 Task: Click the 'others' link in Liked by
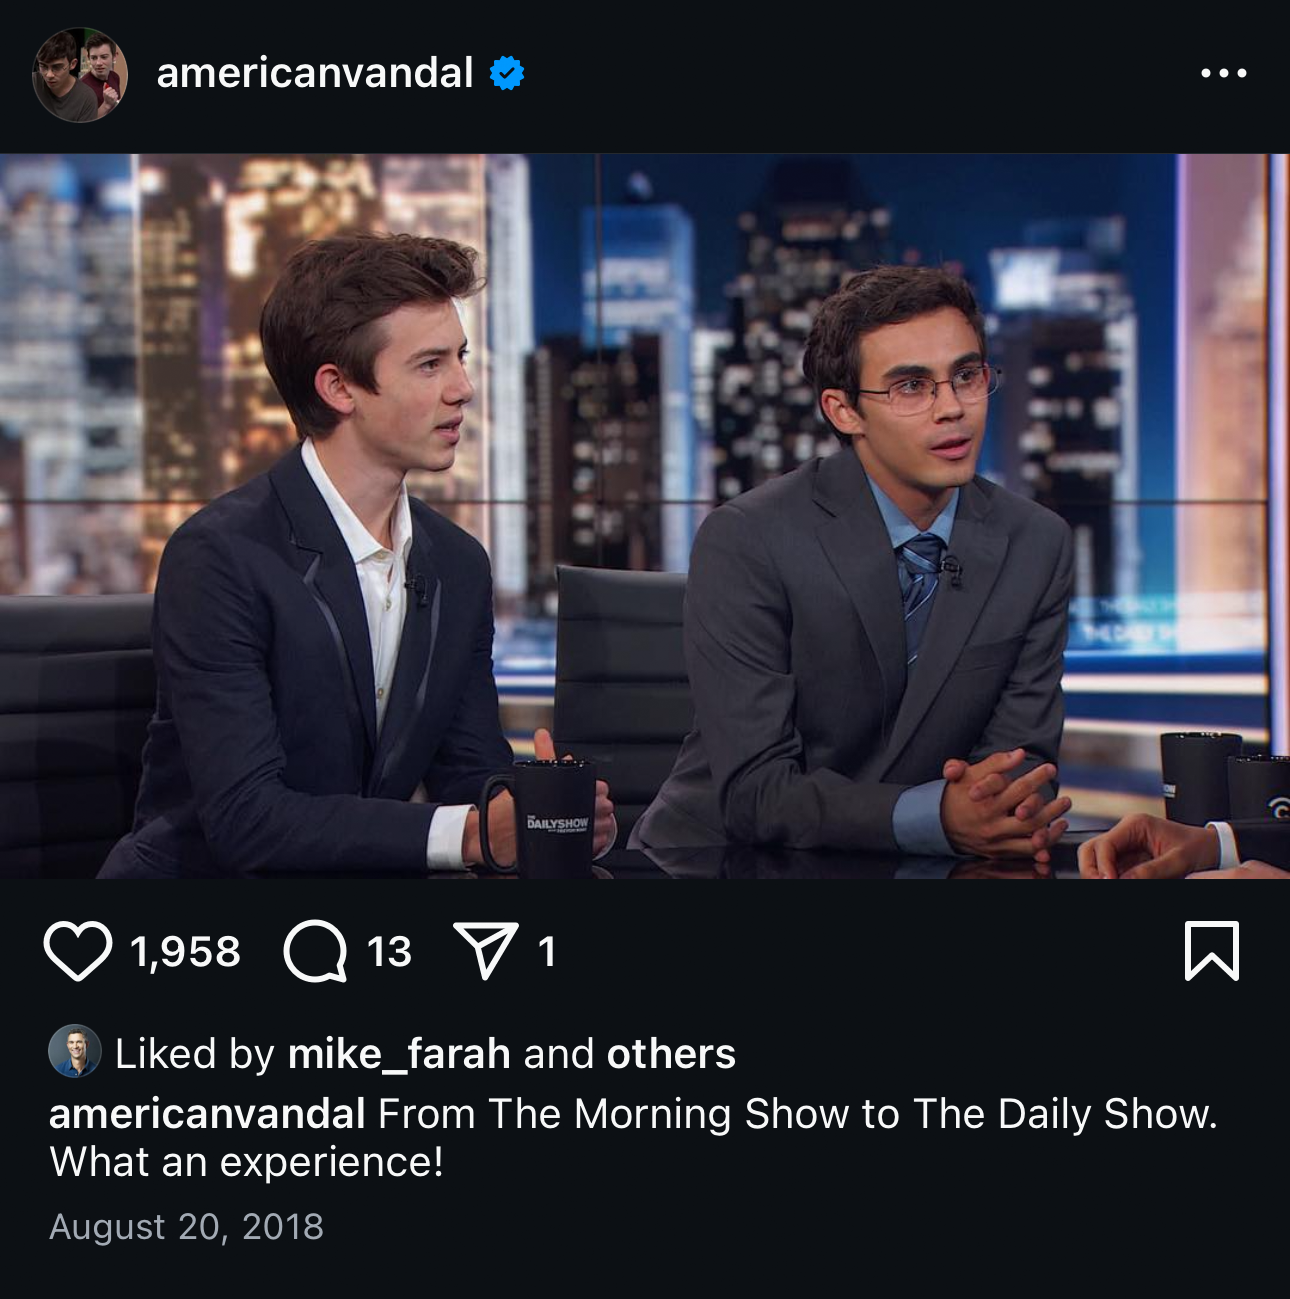coord(671,1054)
